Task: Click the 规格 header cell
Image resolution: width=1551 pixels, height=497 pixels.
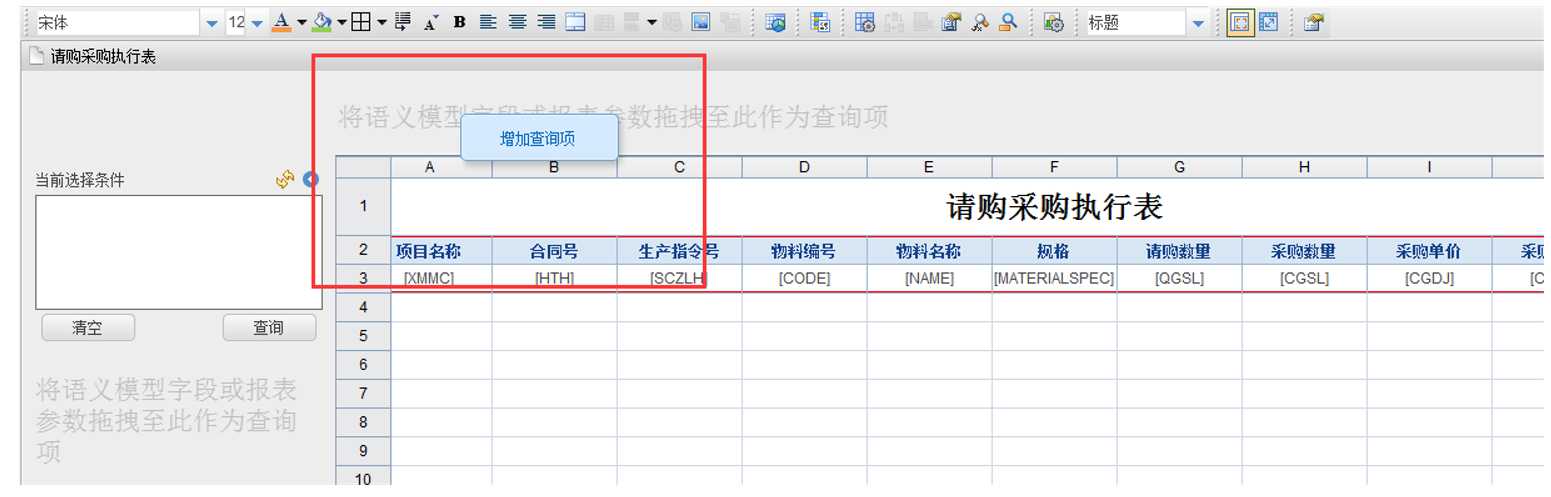Action: pos(1054,251)
